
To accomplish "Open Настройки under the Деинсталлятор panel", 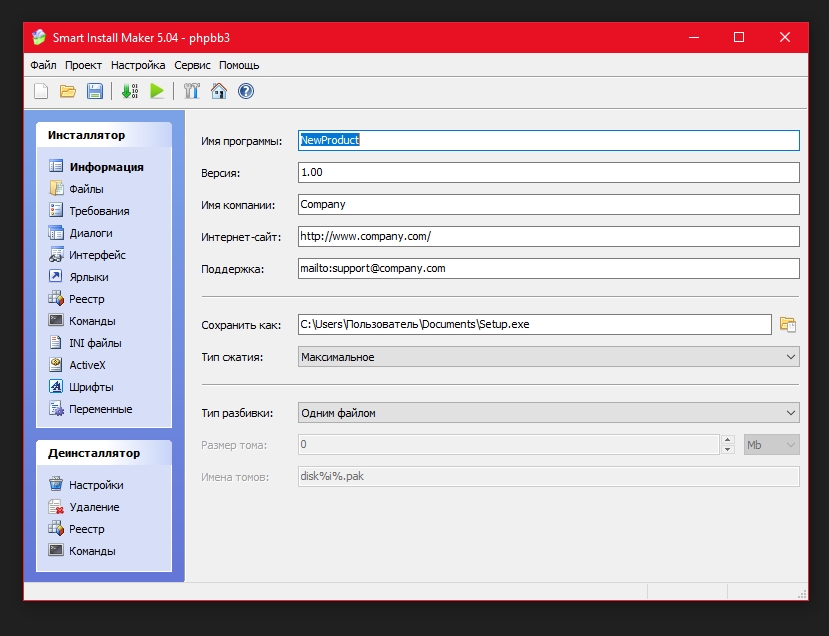I will point(96,485).
